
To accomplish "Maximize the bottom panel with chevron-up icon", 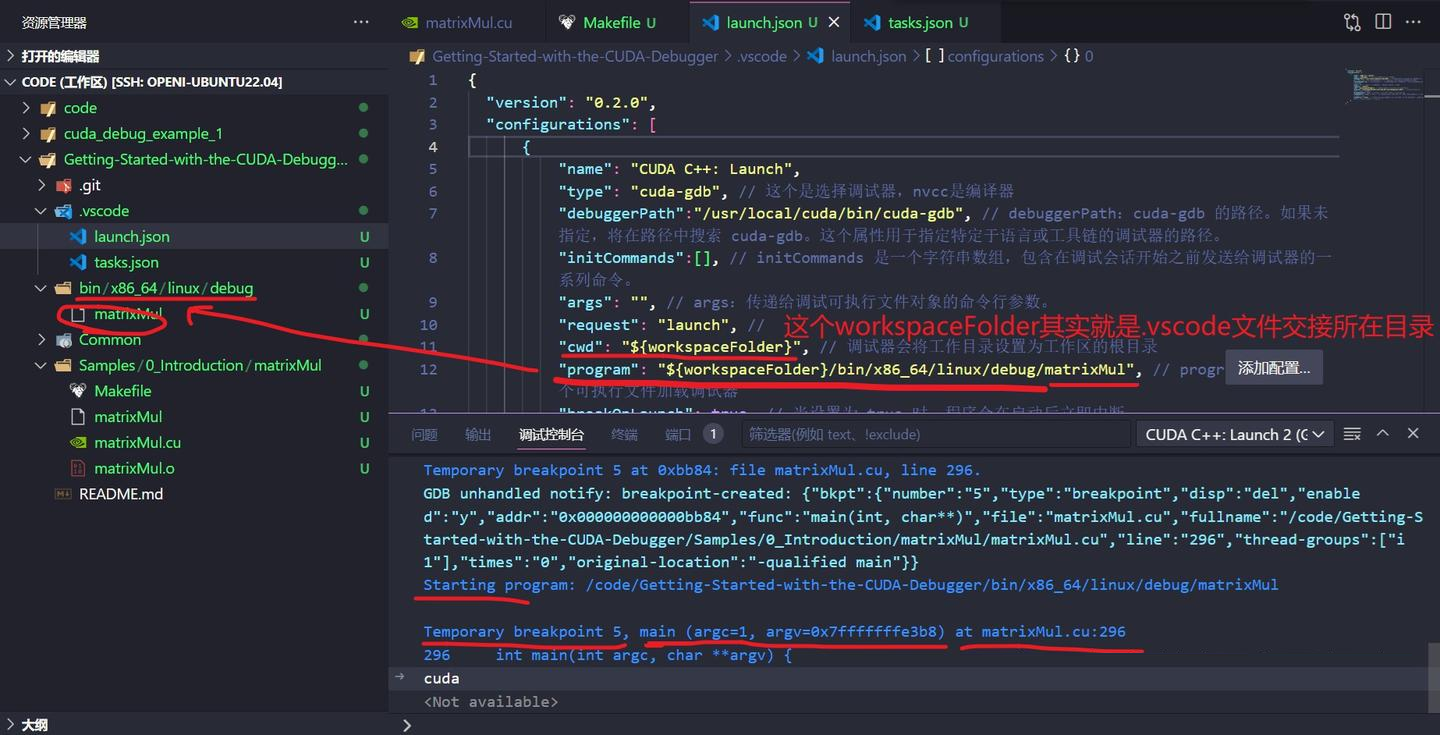I will coord(1383,433).
